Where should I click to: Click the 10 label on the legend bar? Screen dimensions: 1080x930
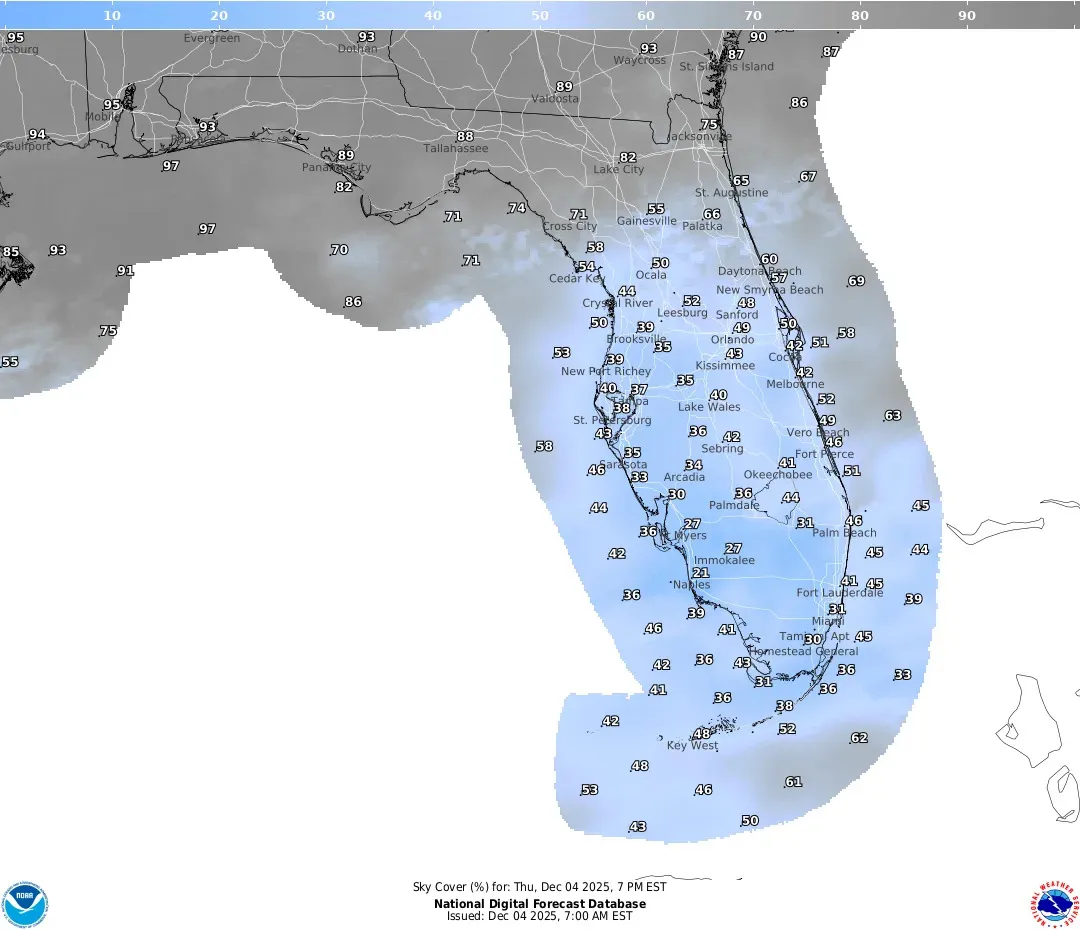click(x=112, y=15)
